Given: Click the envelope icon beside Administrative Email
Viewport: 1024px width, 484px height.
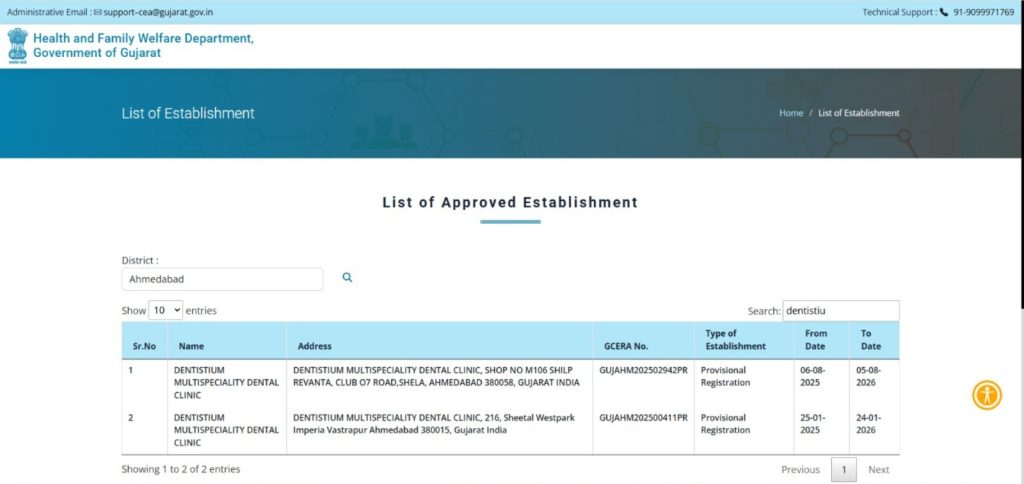Looking at the screenshot, I should click(98, 12).
